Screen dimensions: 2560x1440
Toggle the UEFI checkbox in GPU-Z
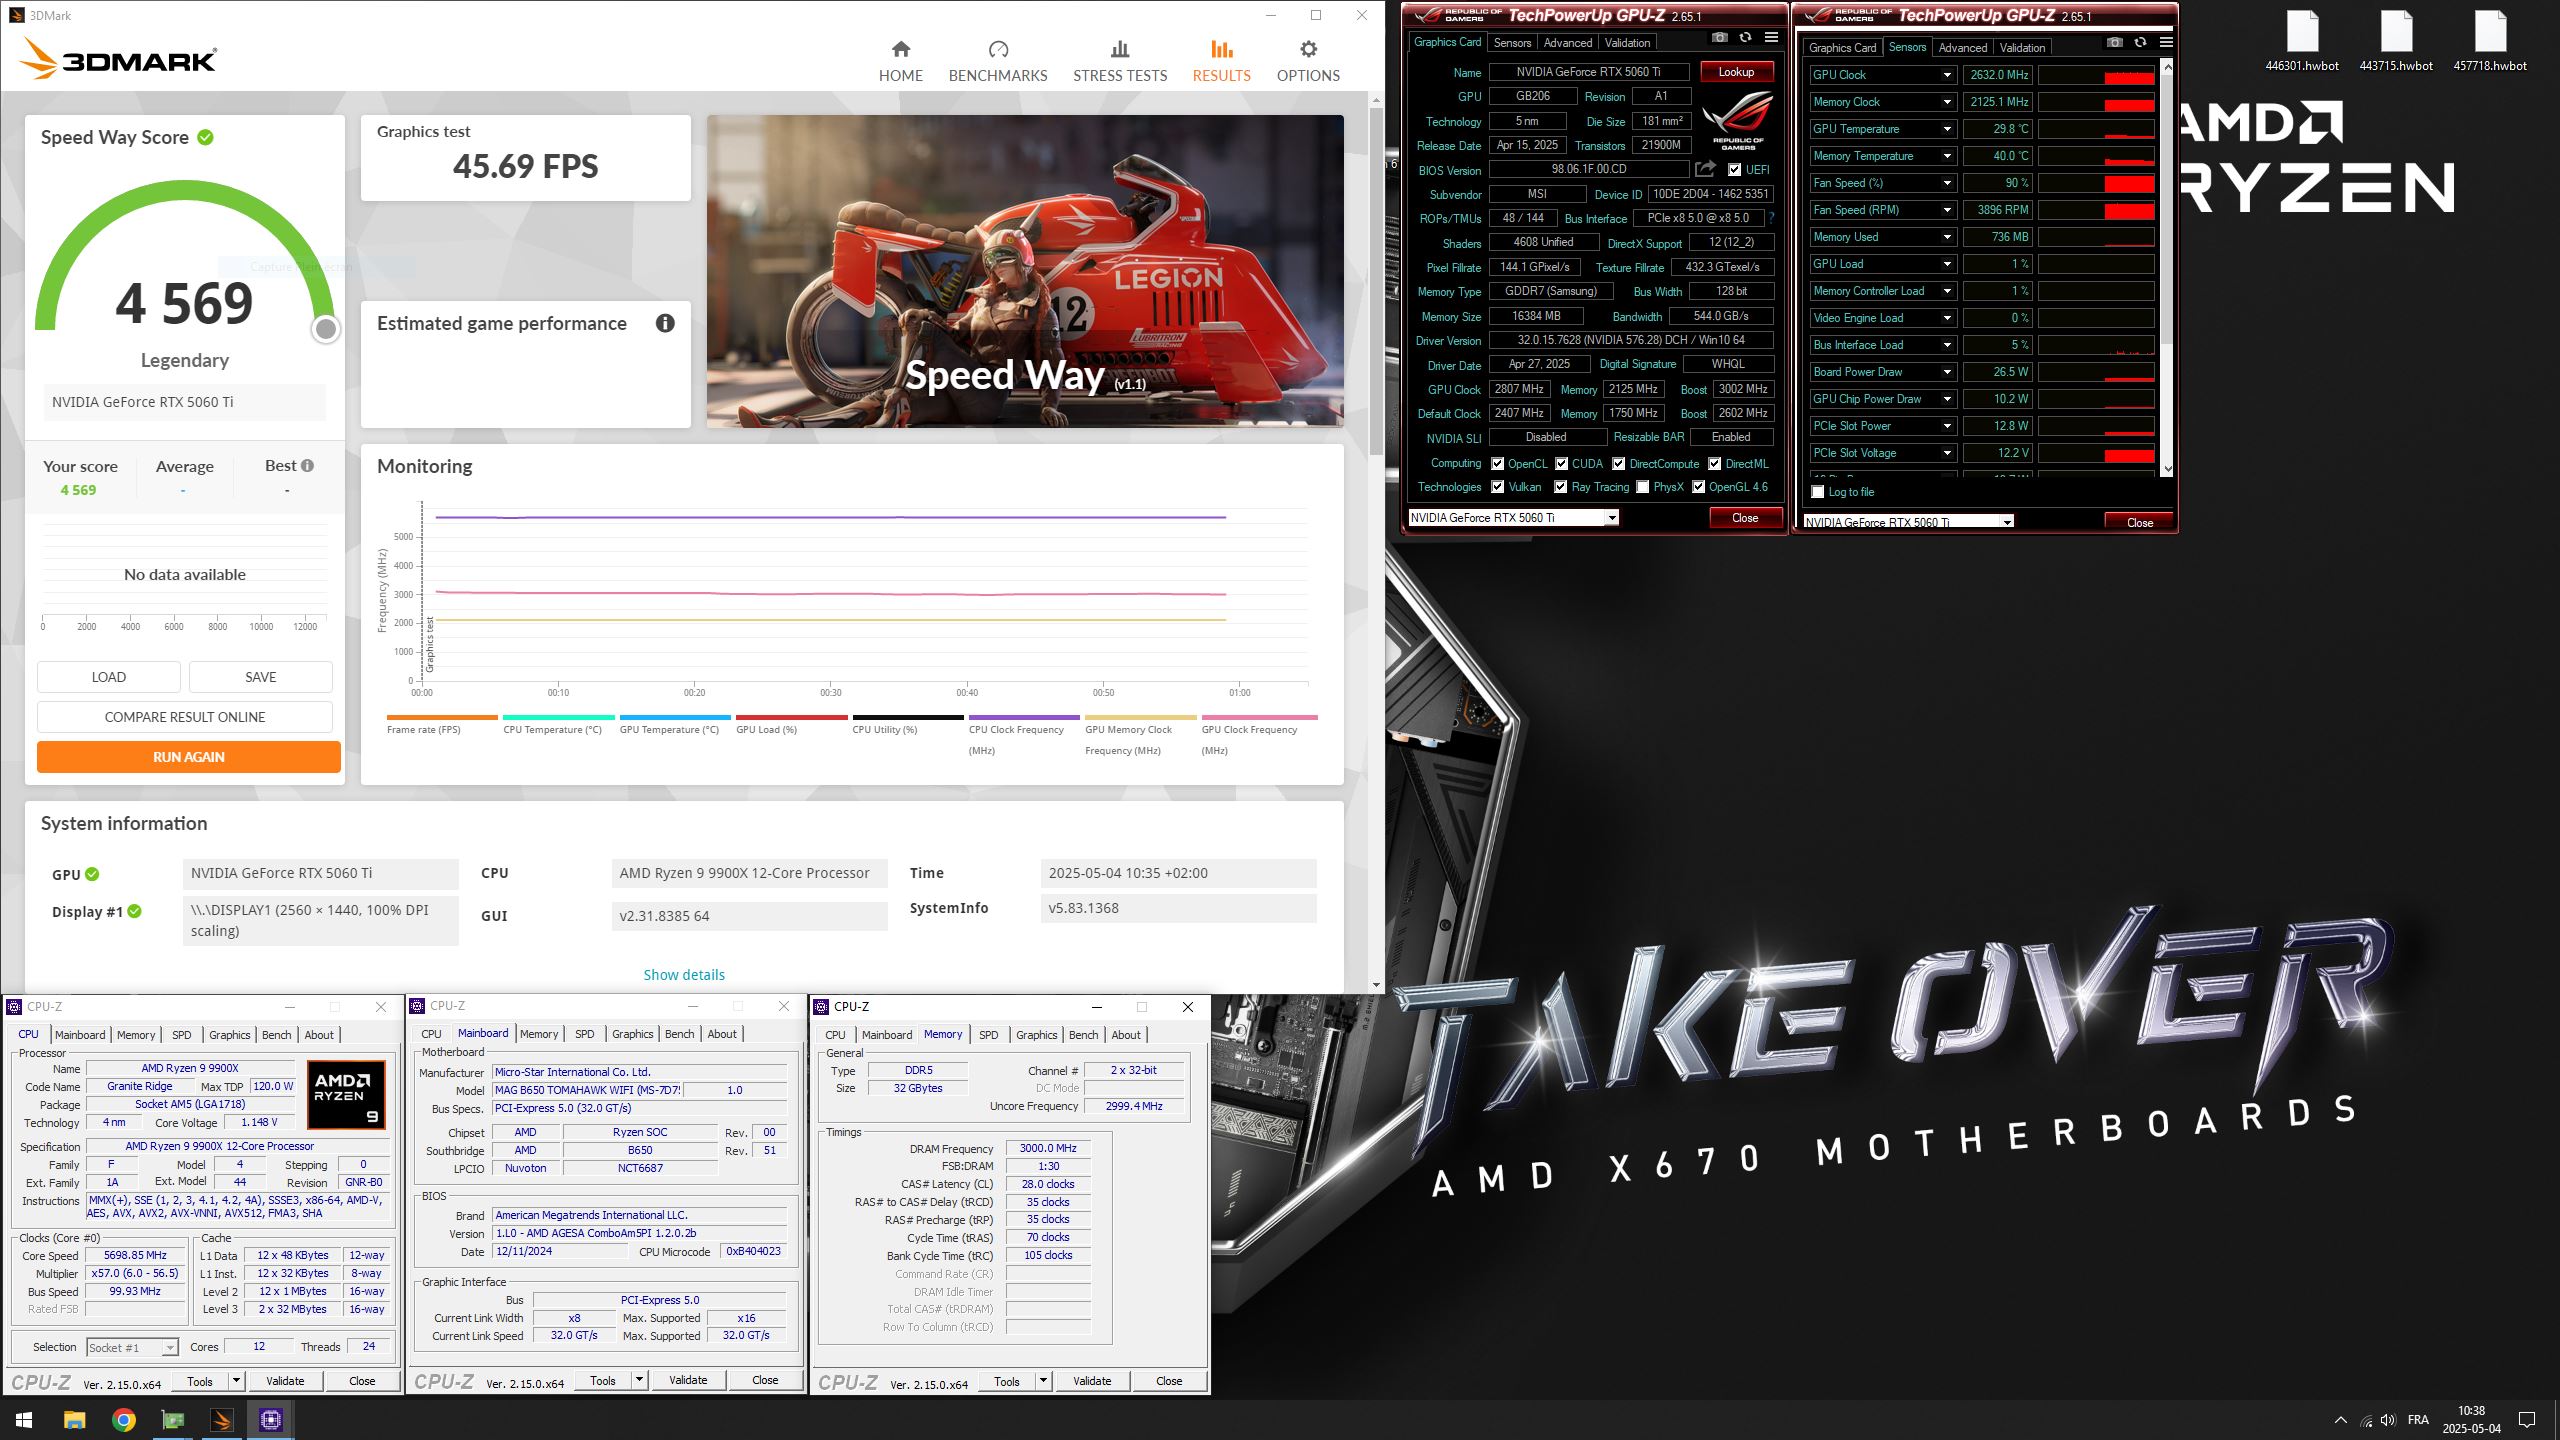point(1734,170)
